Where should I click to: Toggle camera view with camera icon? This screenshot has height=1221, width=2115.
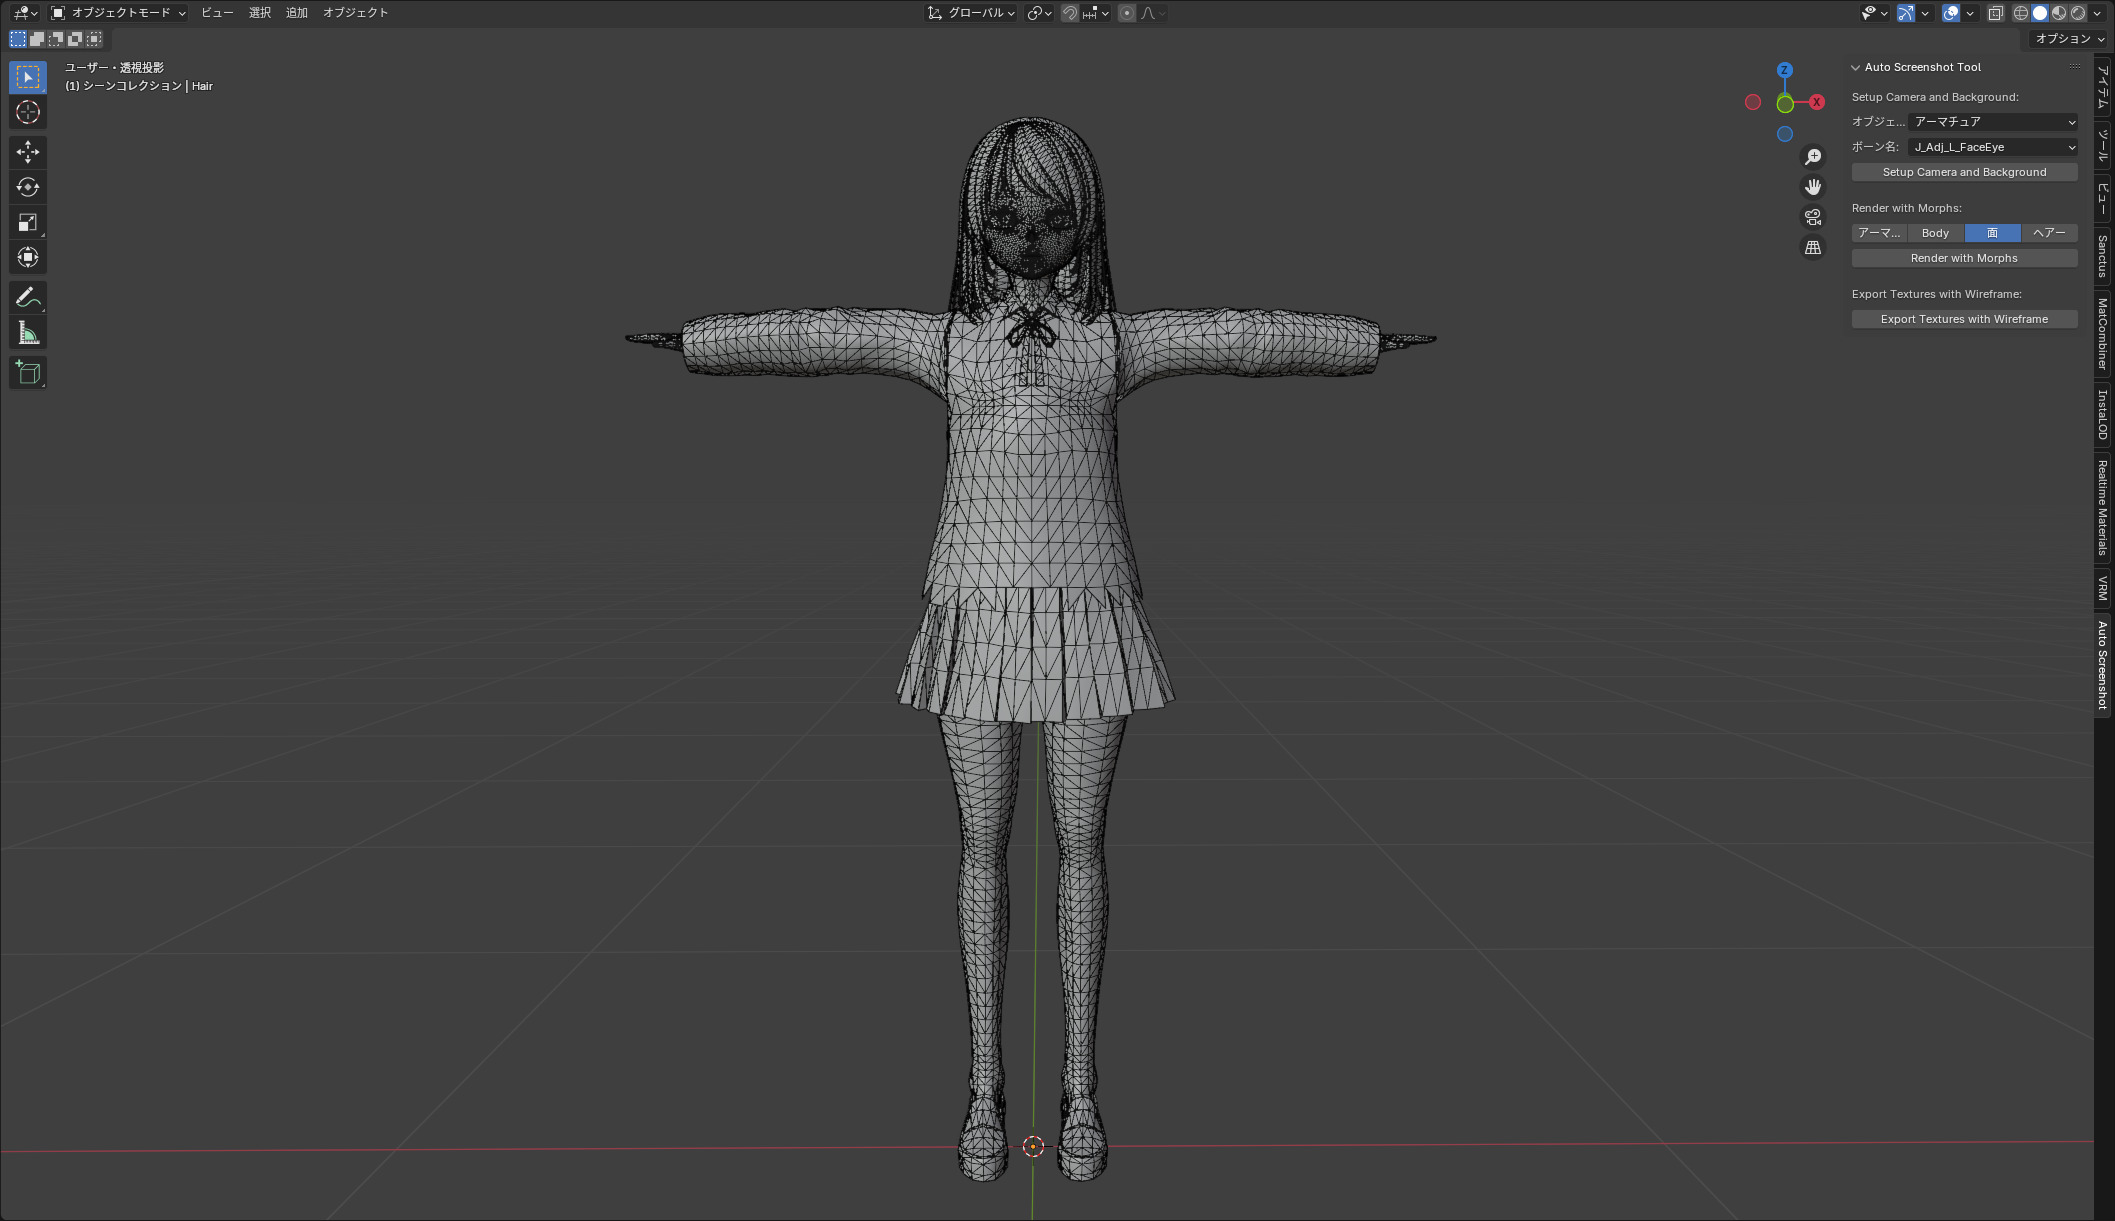coord(1813,217)
